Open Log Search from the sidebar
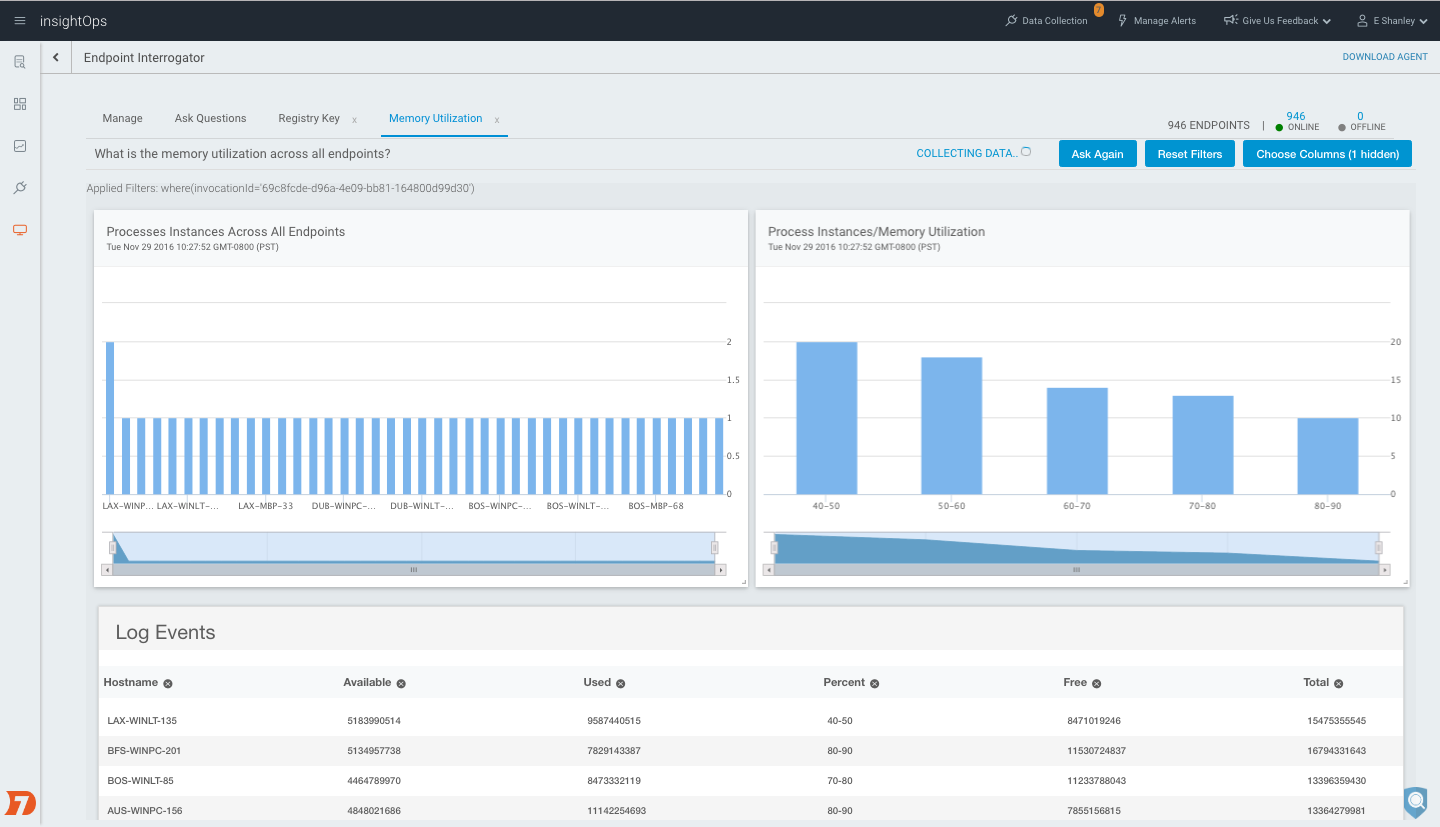Image resolution: width=1440 pixels, height=827 pixels. coord(20,62)
